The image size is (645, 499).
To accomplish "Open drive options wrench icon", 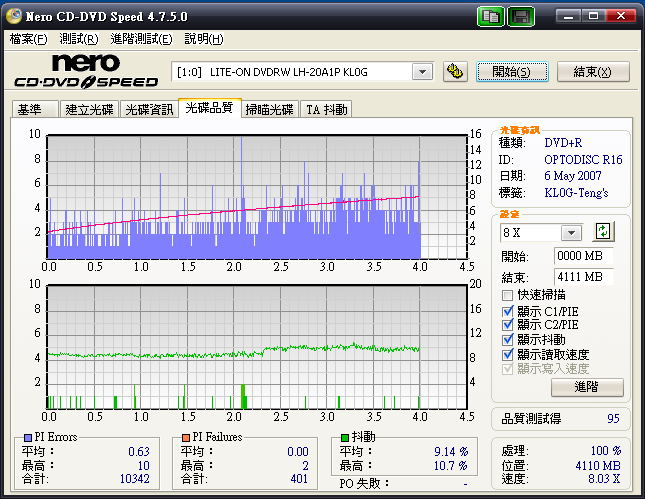I will (455, 72).
